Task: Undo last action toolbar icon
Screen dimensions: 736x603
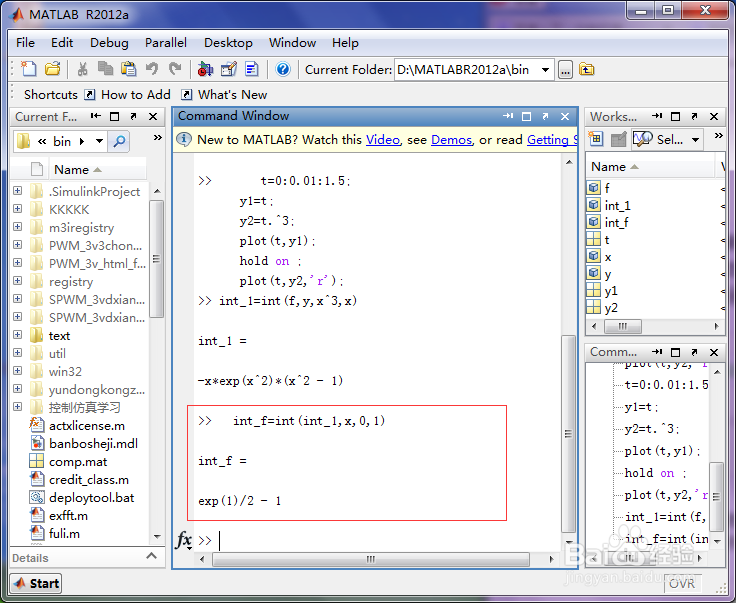Action: pos(152,69)
